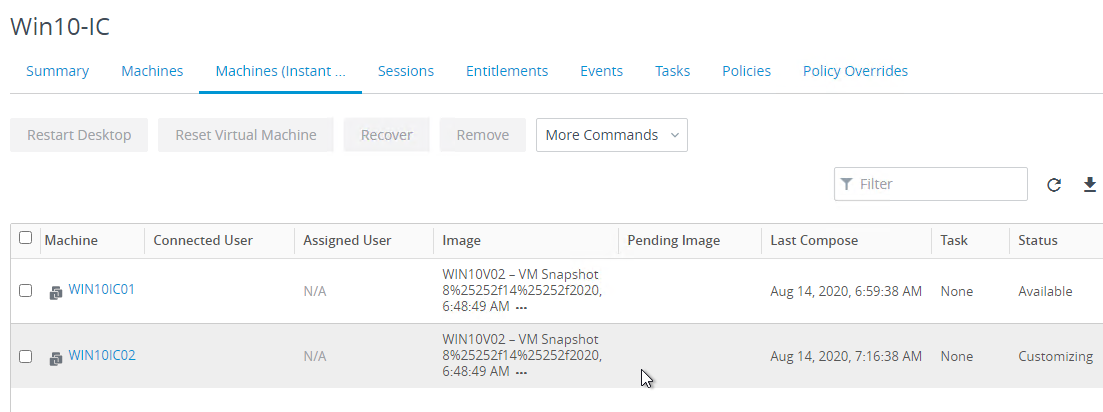Click the WIN10IC01 machine icon
The image size is (1103, 412).
click(56, 292)
